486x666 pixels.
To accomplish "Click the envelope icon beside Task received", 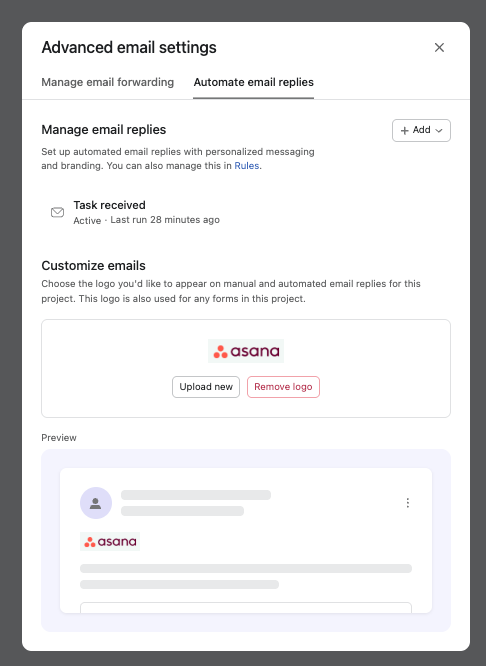I will 57,212.
